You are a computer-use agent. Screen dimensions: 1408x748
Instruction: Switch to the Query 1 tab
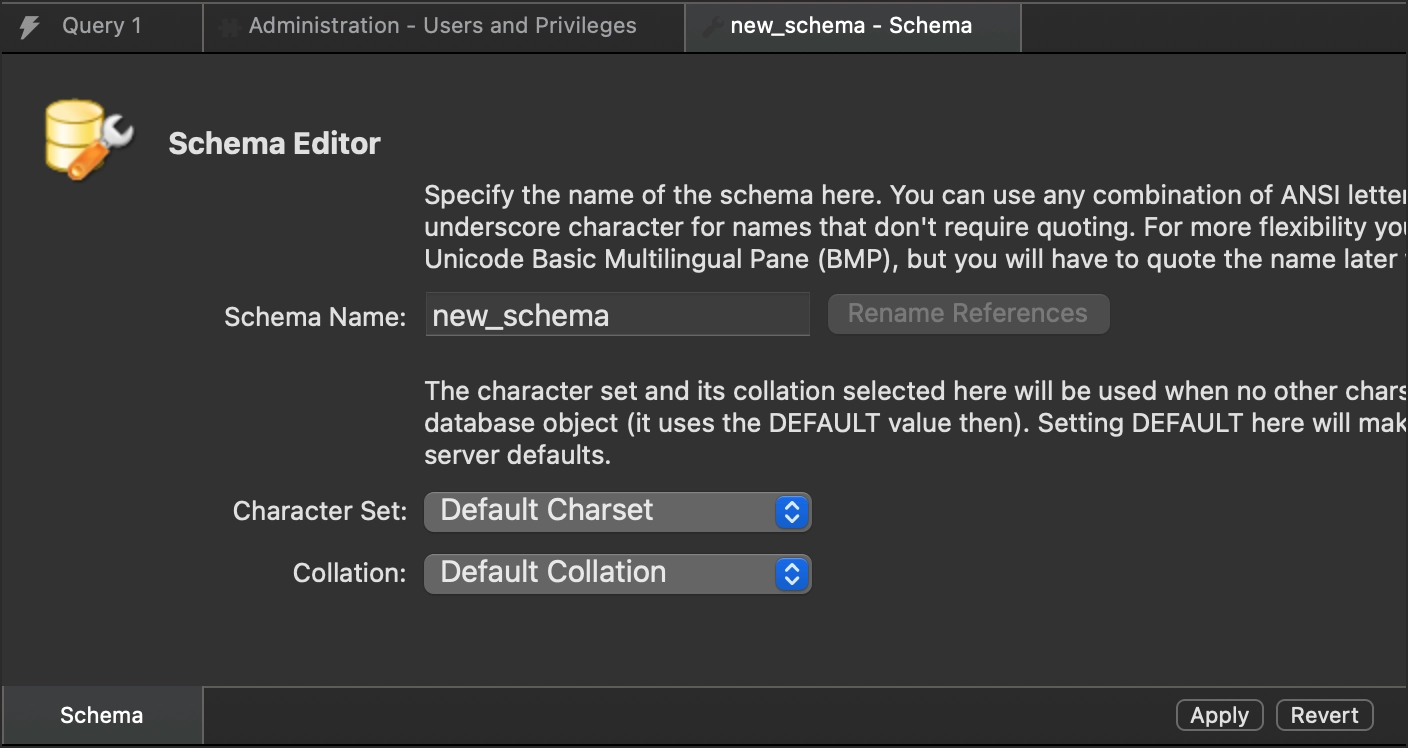pyautogui.click(x=101, y=26)
